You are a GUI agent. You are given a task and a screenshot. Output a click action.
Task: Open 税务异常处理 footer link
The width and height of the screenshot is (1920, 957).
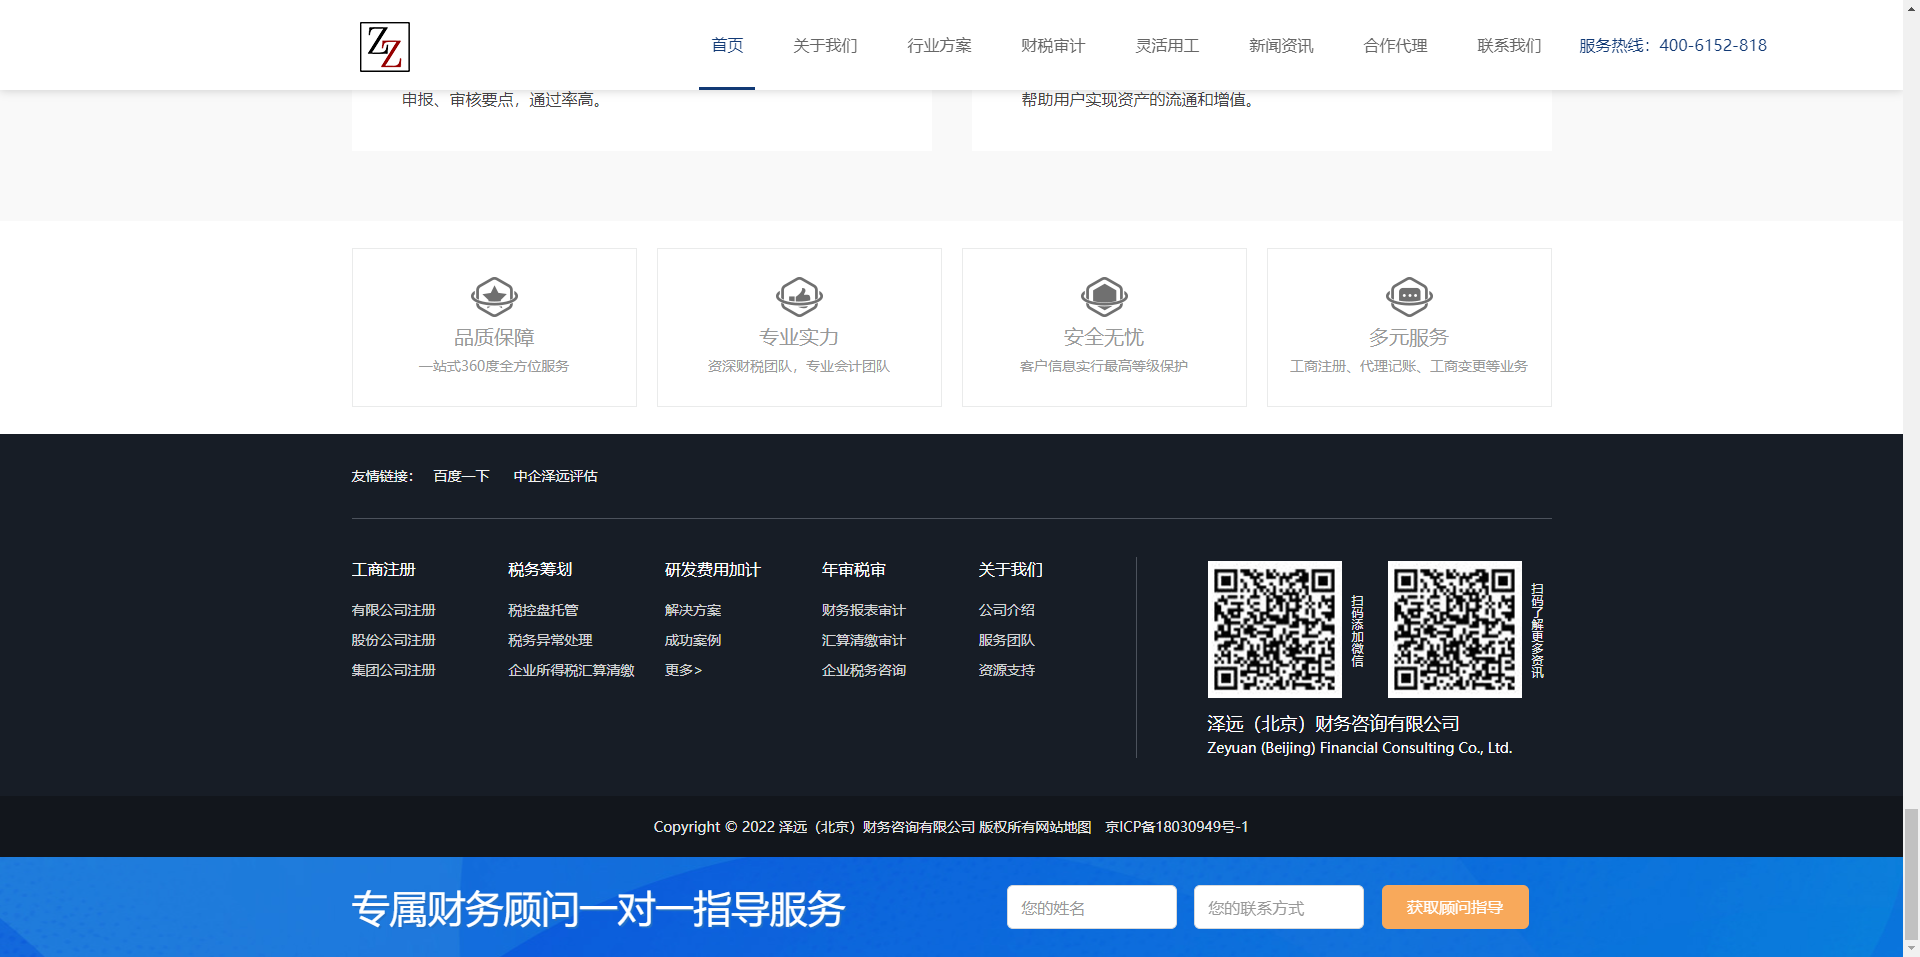[550, 640]
